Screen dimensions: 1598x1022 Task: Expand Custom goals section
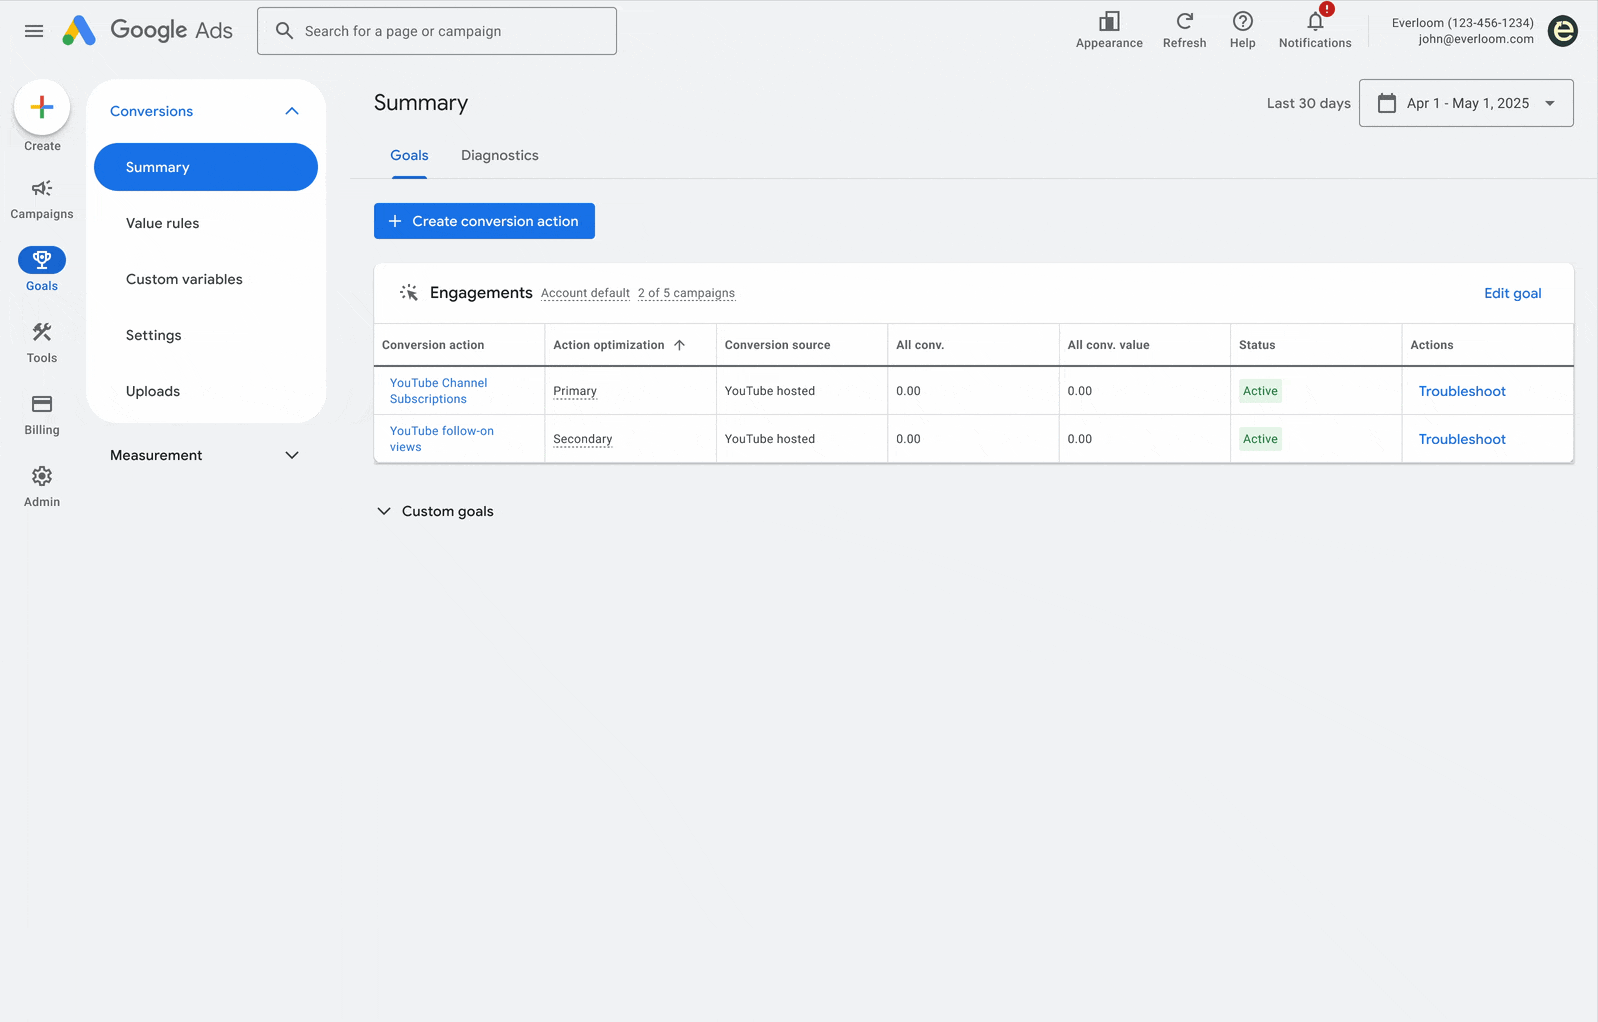click(x=384, y=511)
